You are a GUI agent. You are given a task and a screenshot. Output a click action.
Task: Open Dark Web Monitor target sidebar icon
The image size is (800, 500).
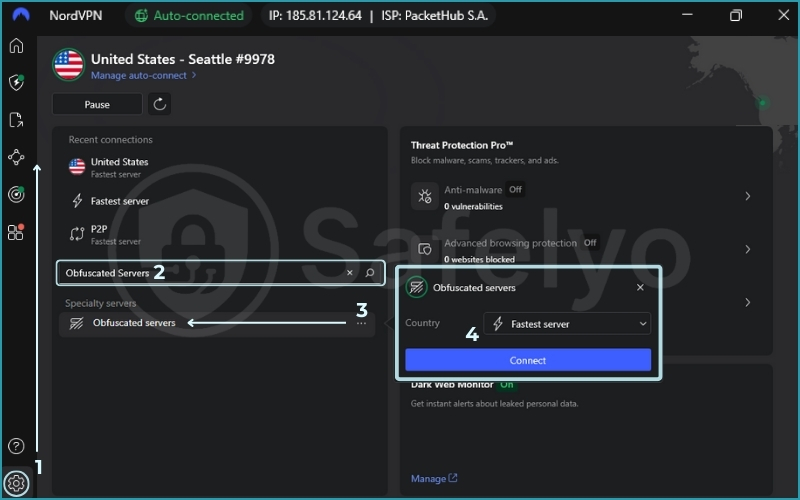pyautogui.click(x=16, y=195)
